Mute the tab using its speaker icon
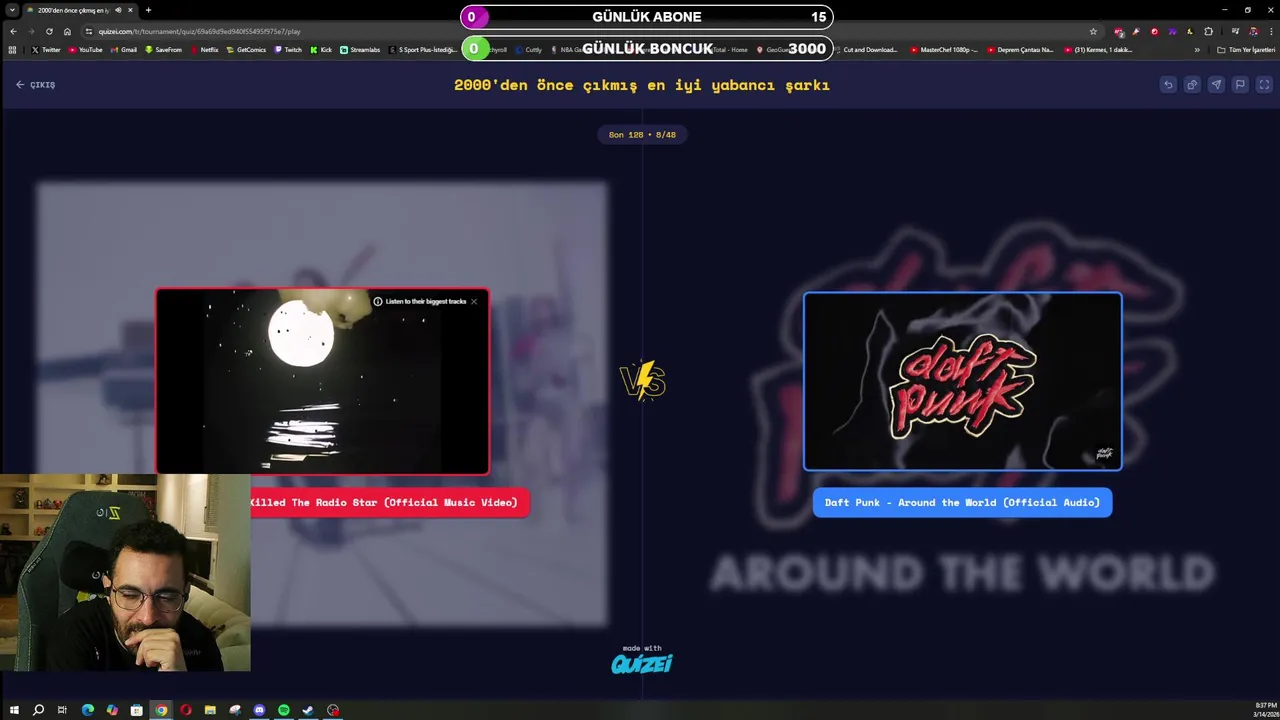This screenshot has width=1280, height=720. coord(118,10)
